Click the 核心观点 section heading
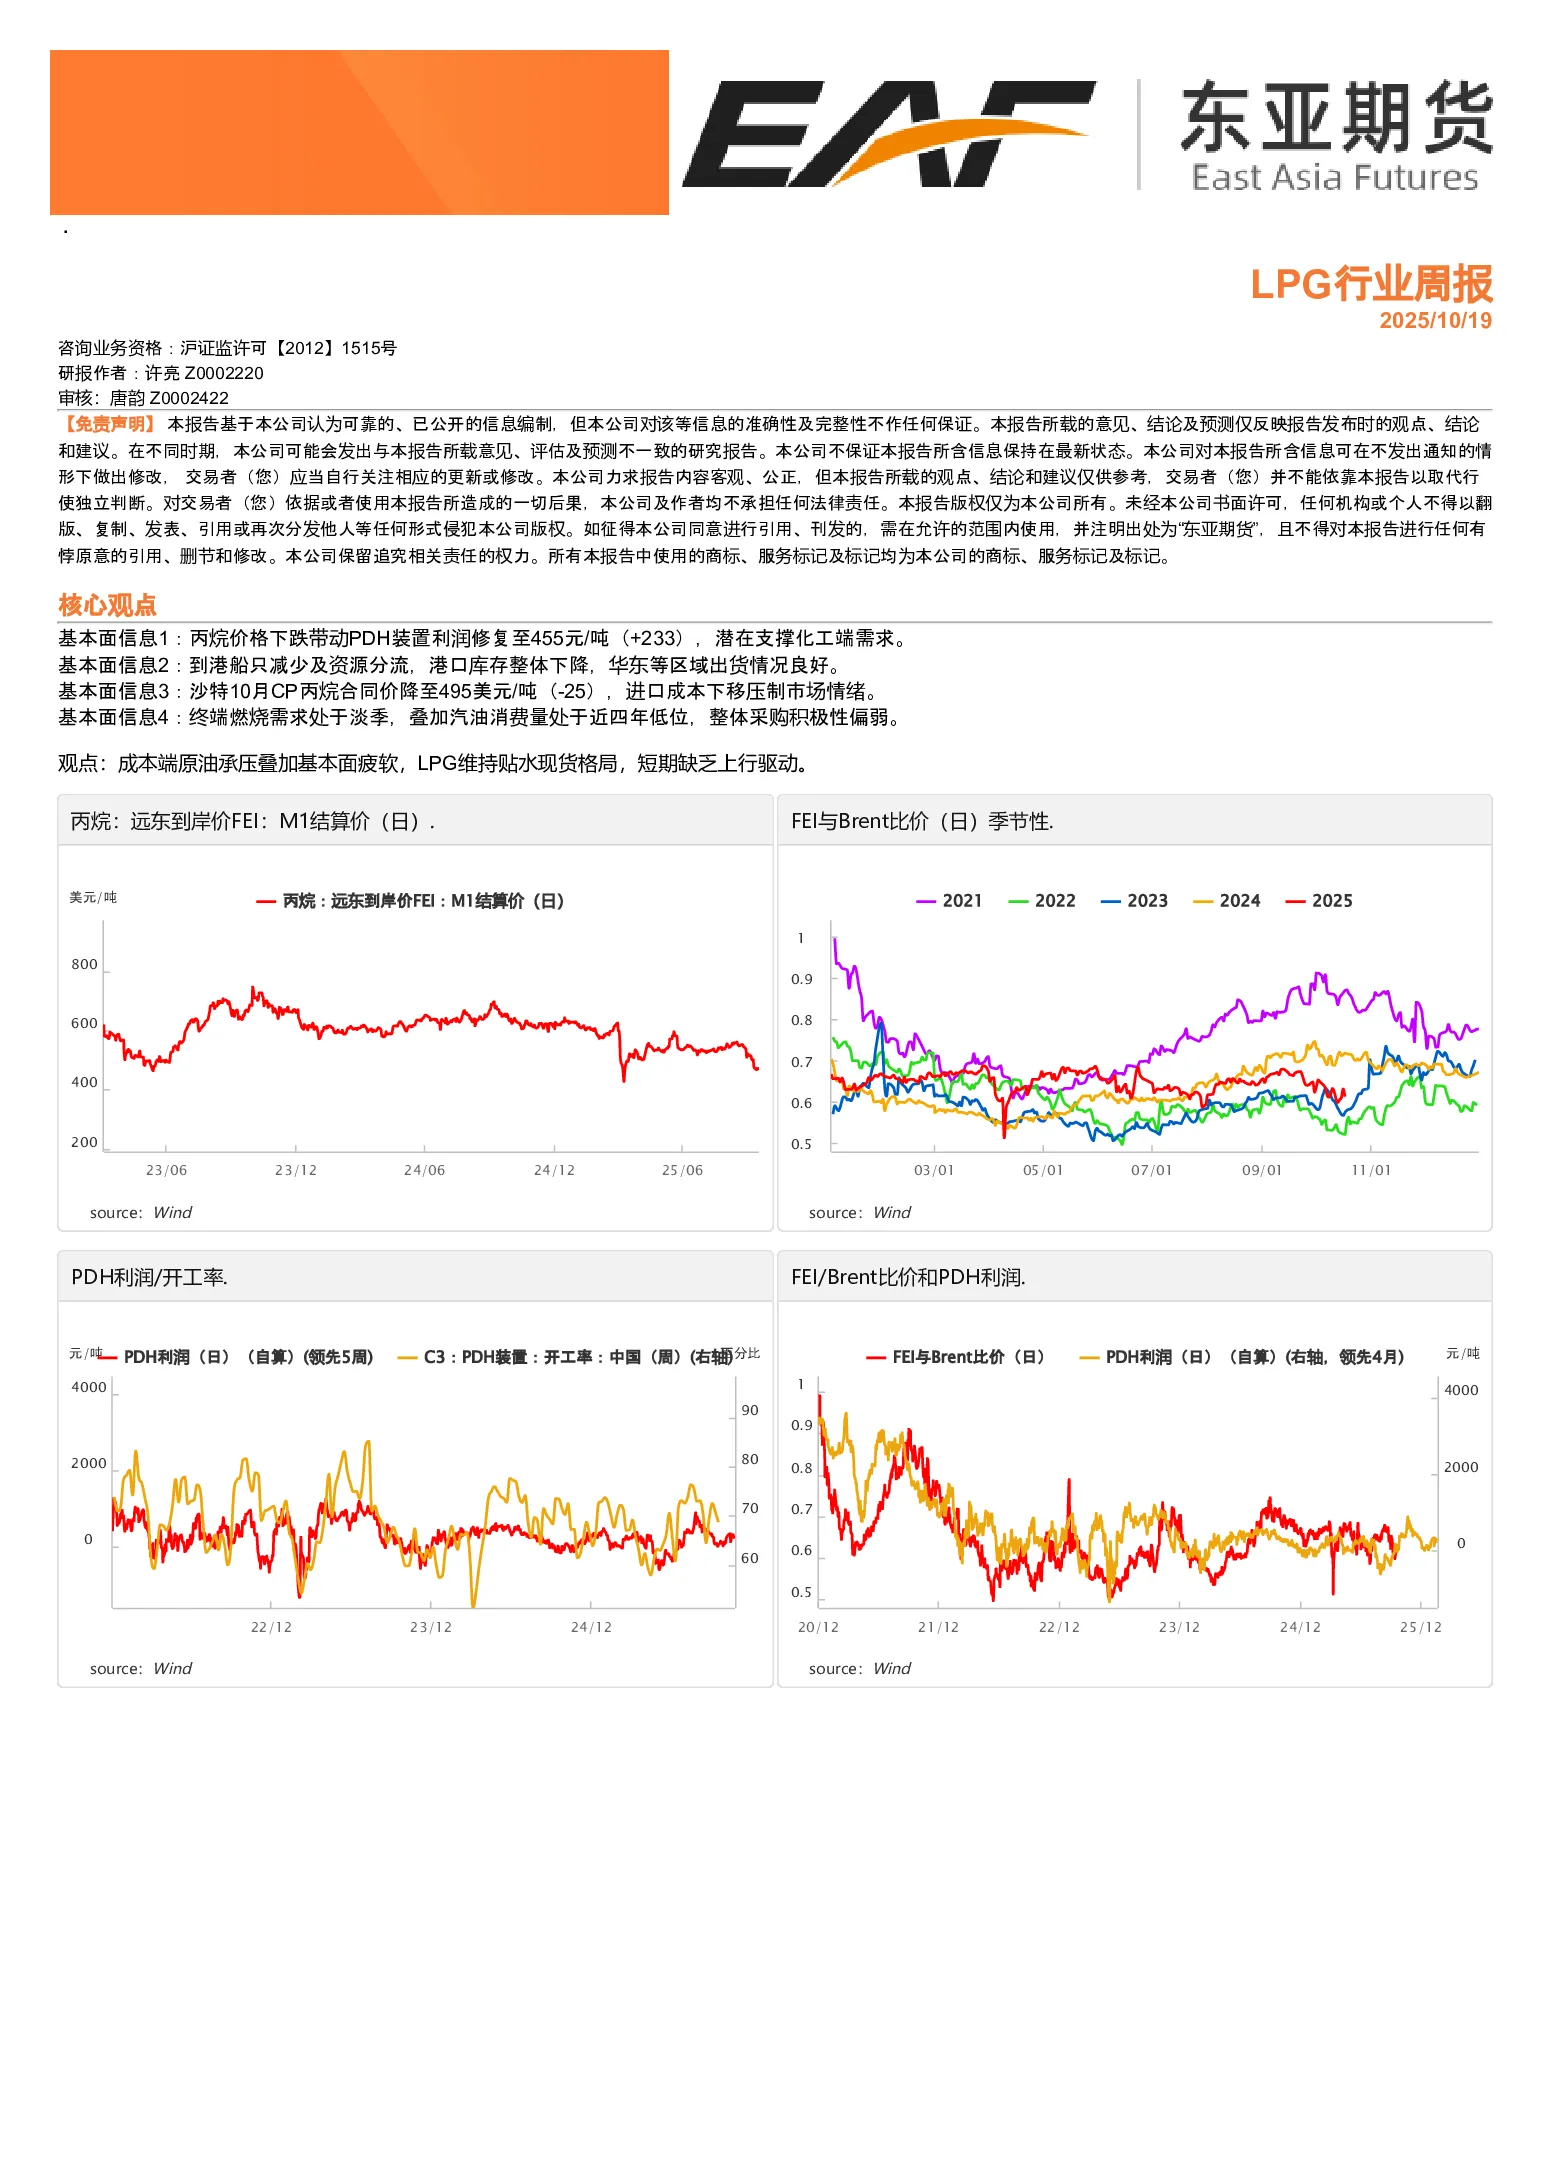1550x2172 pixels. tap(107, 605)
